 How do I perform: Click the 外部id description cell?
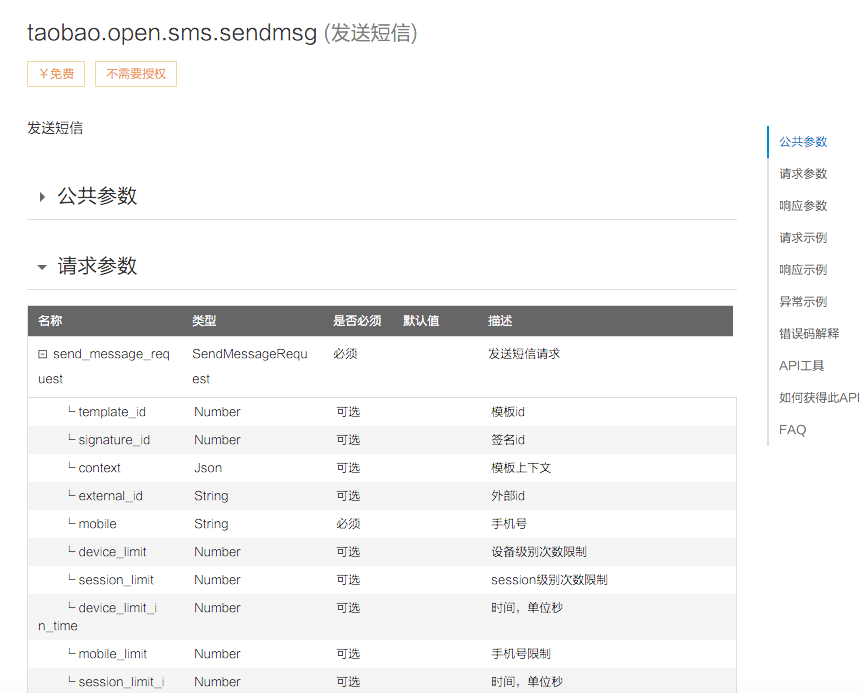click(x=508, y=496)
